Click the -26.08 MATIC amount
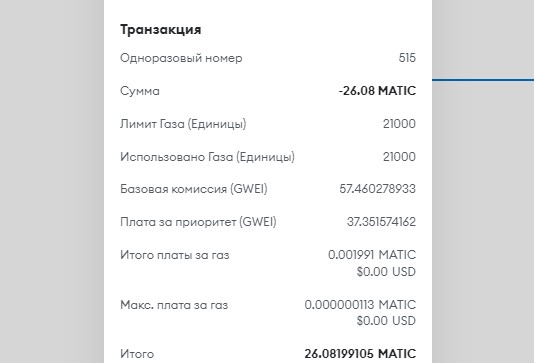 (x=377, y=91)
